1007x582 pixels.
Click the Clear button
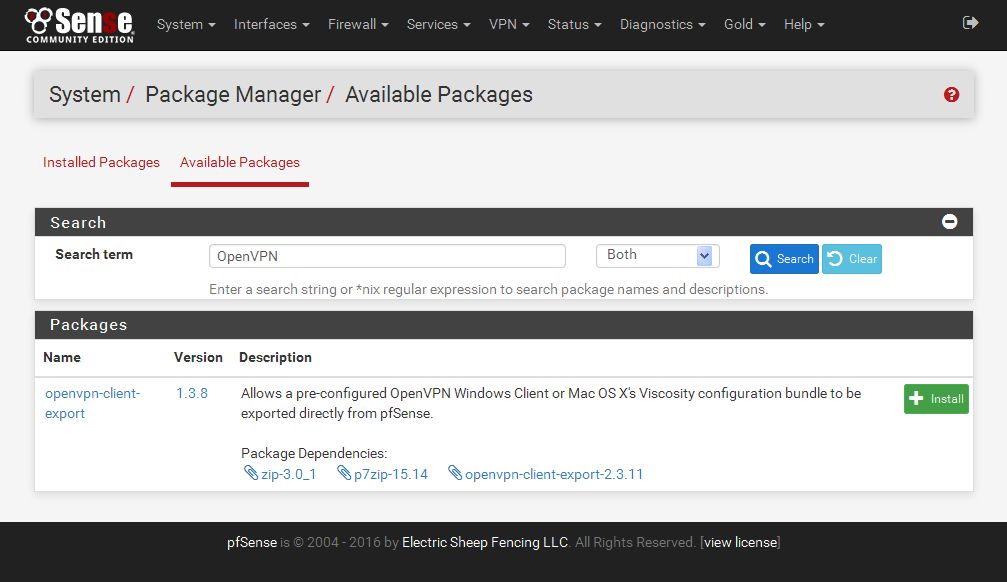[x=852, y=259]
